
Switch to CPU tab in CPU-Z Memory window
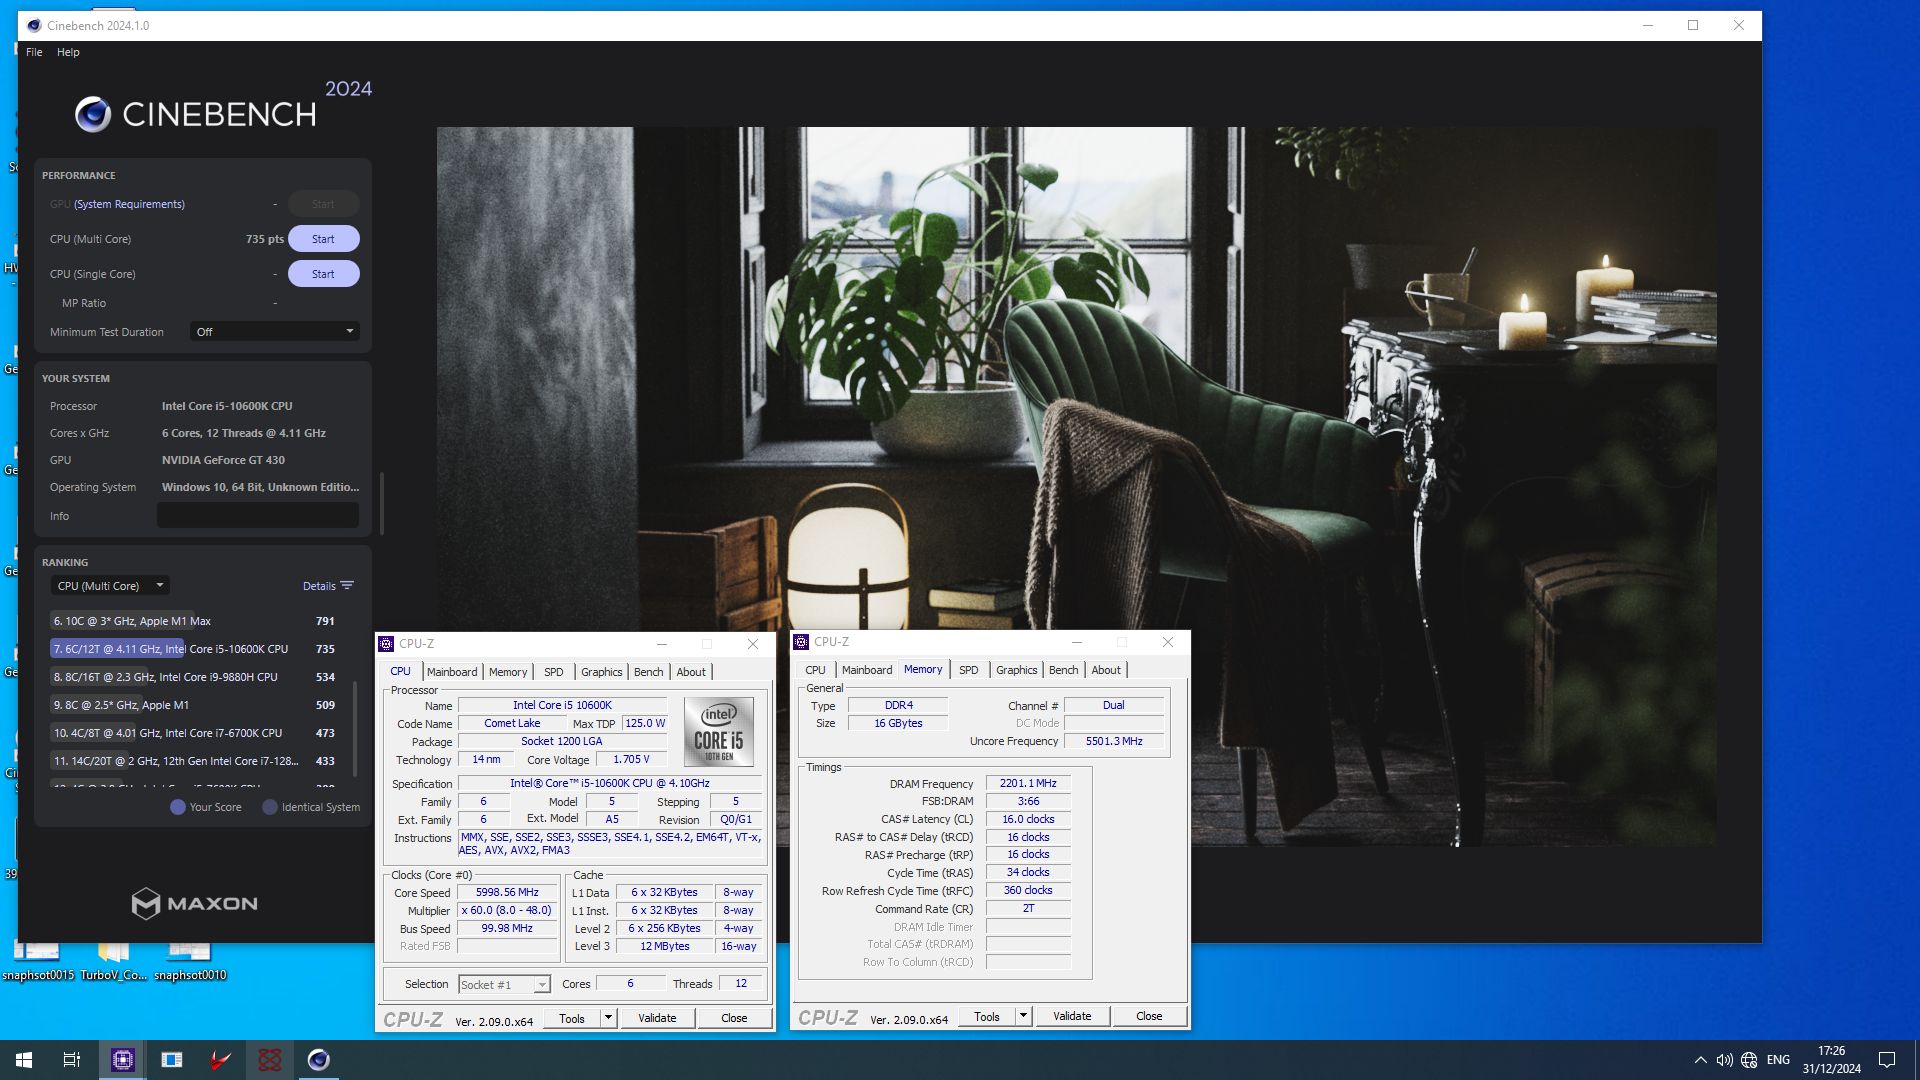tap(816, 670)
